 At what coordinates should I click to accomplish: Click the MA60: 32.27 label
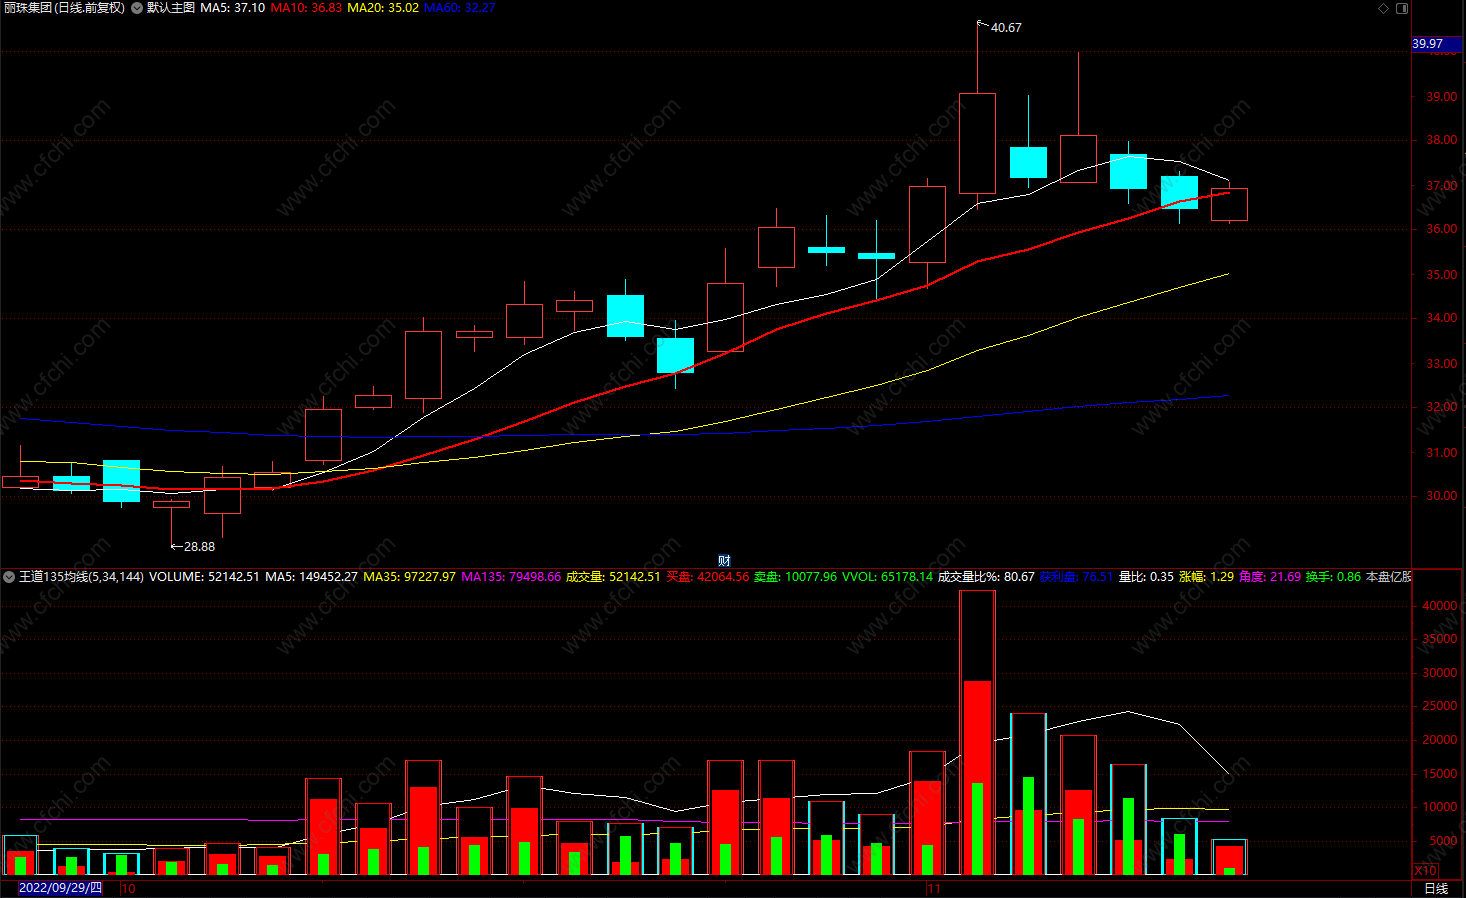click(460, 8)
